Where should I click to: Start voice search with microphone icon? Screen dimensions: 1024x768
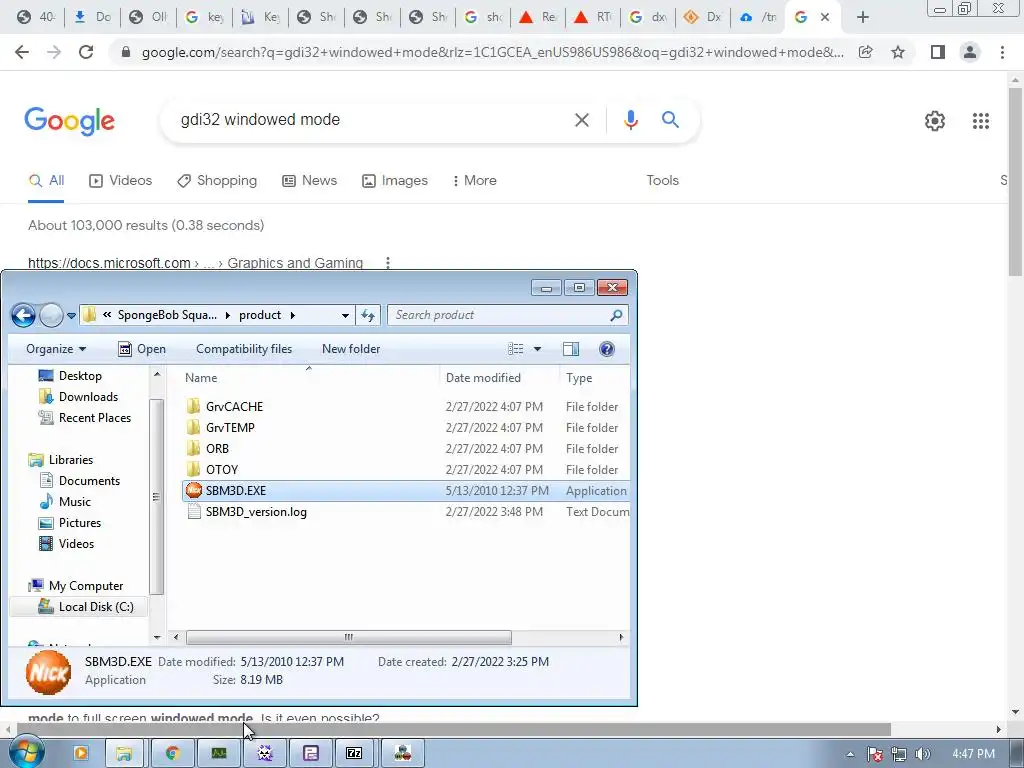[x=630, y=120]
